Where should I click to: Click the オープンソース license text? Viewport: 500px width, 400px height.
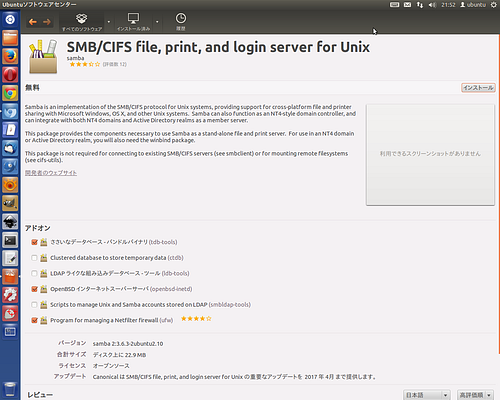pyautogui.click(x=111, y=366)
